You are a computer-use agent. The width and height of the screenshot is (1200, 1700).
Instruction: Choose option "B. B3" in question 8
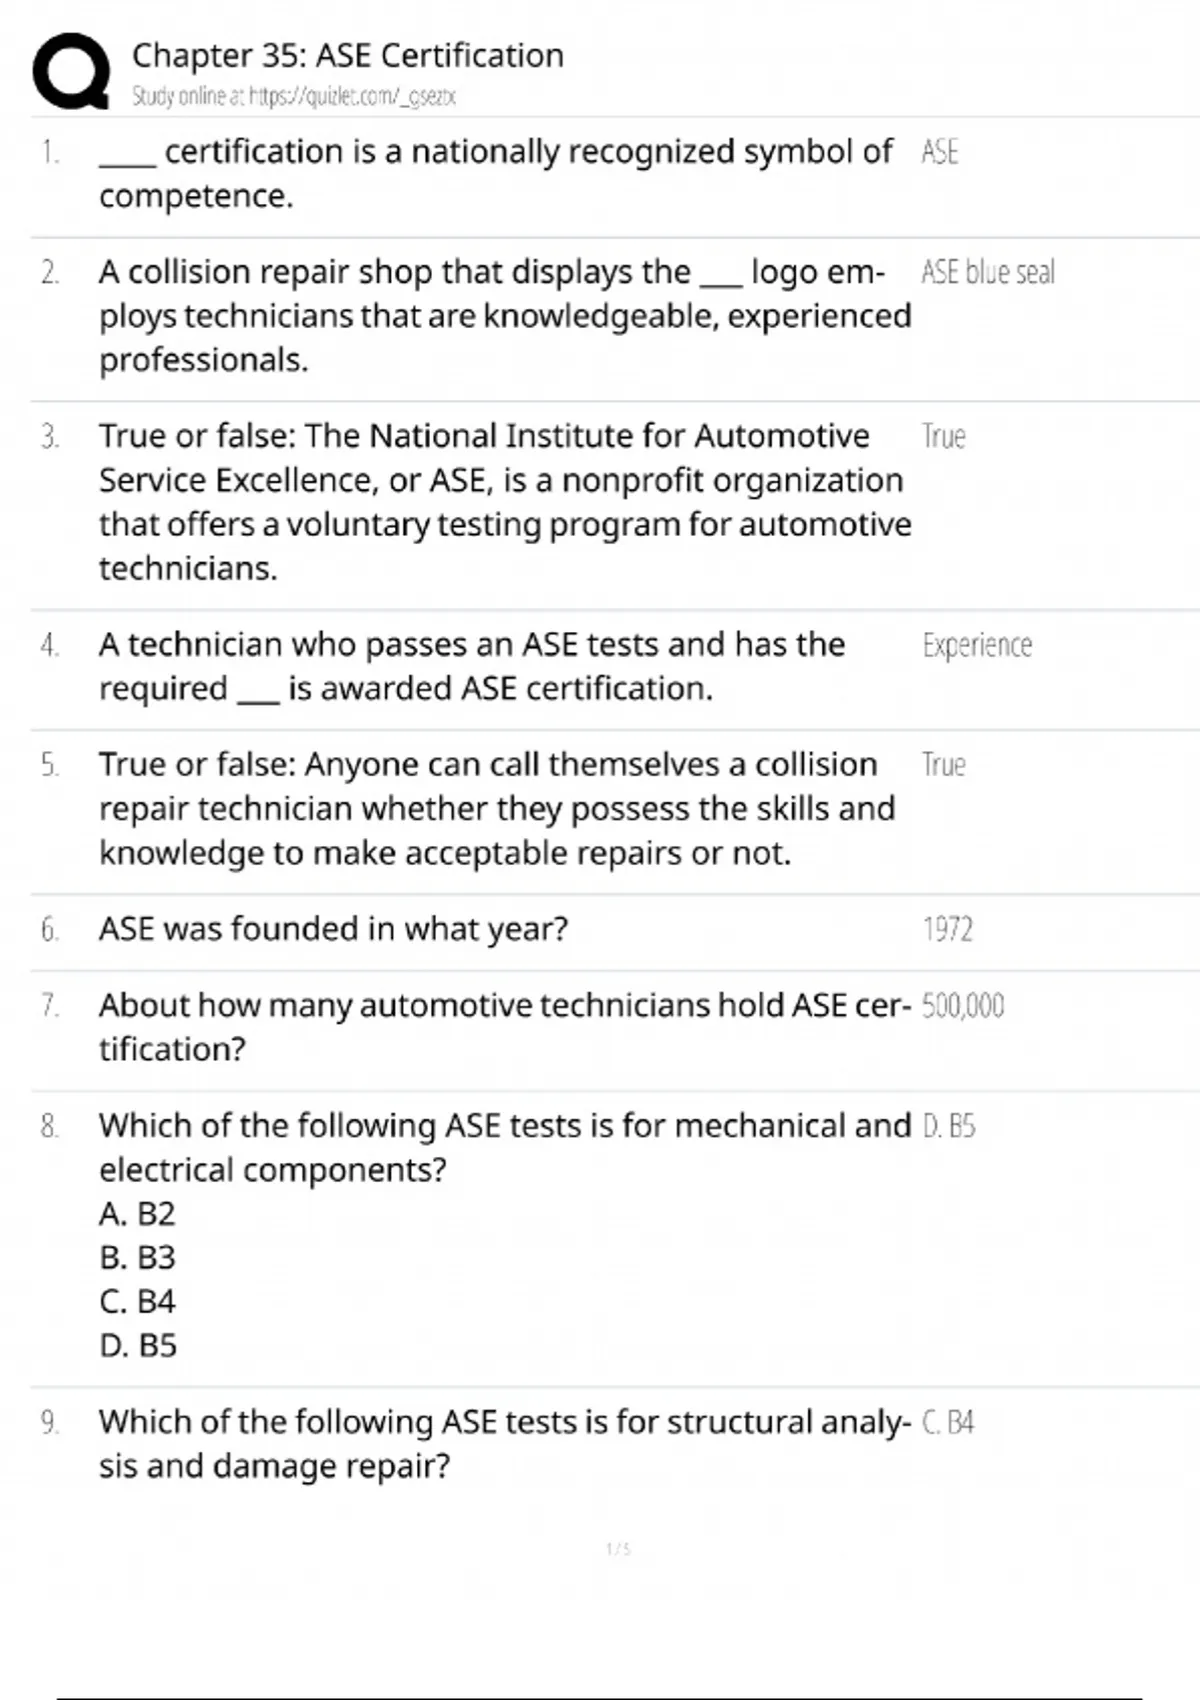137,1257
